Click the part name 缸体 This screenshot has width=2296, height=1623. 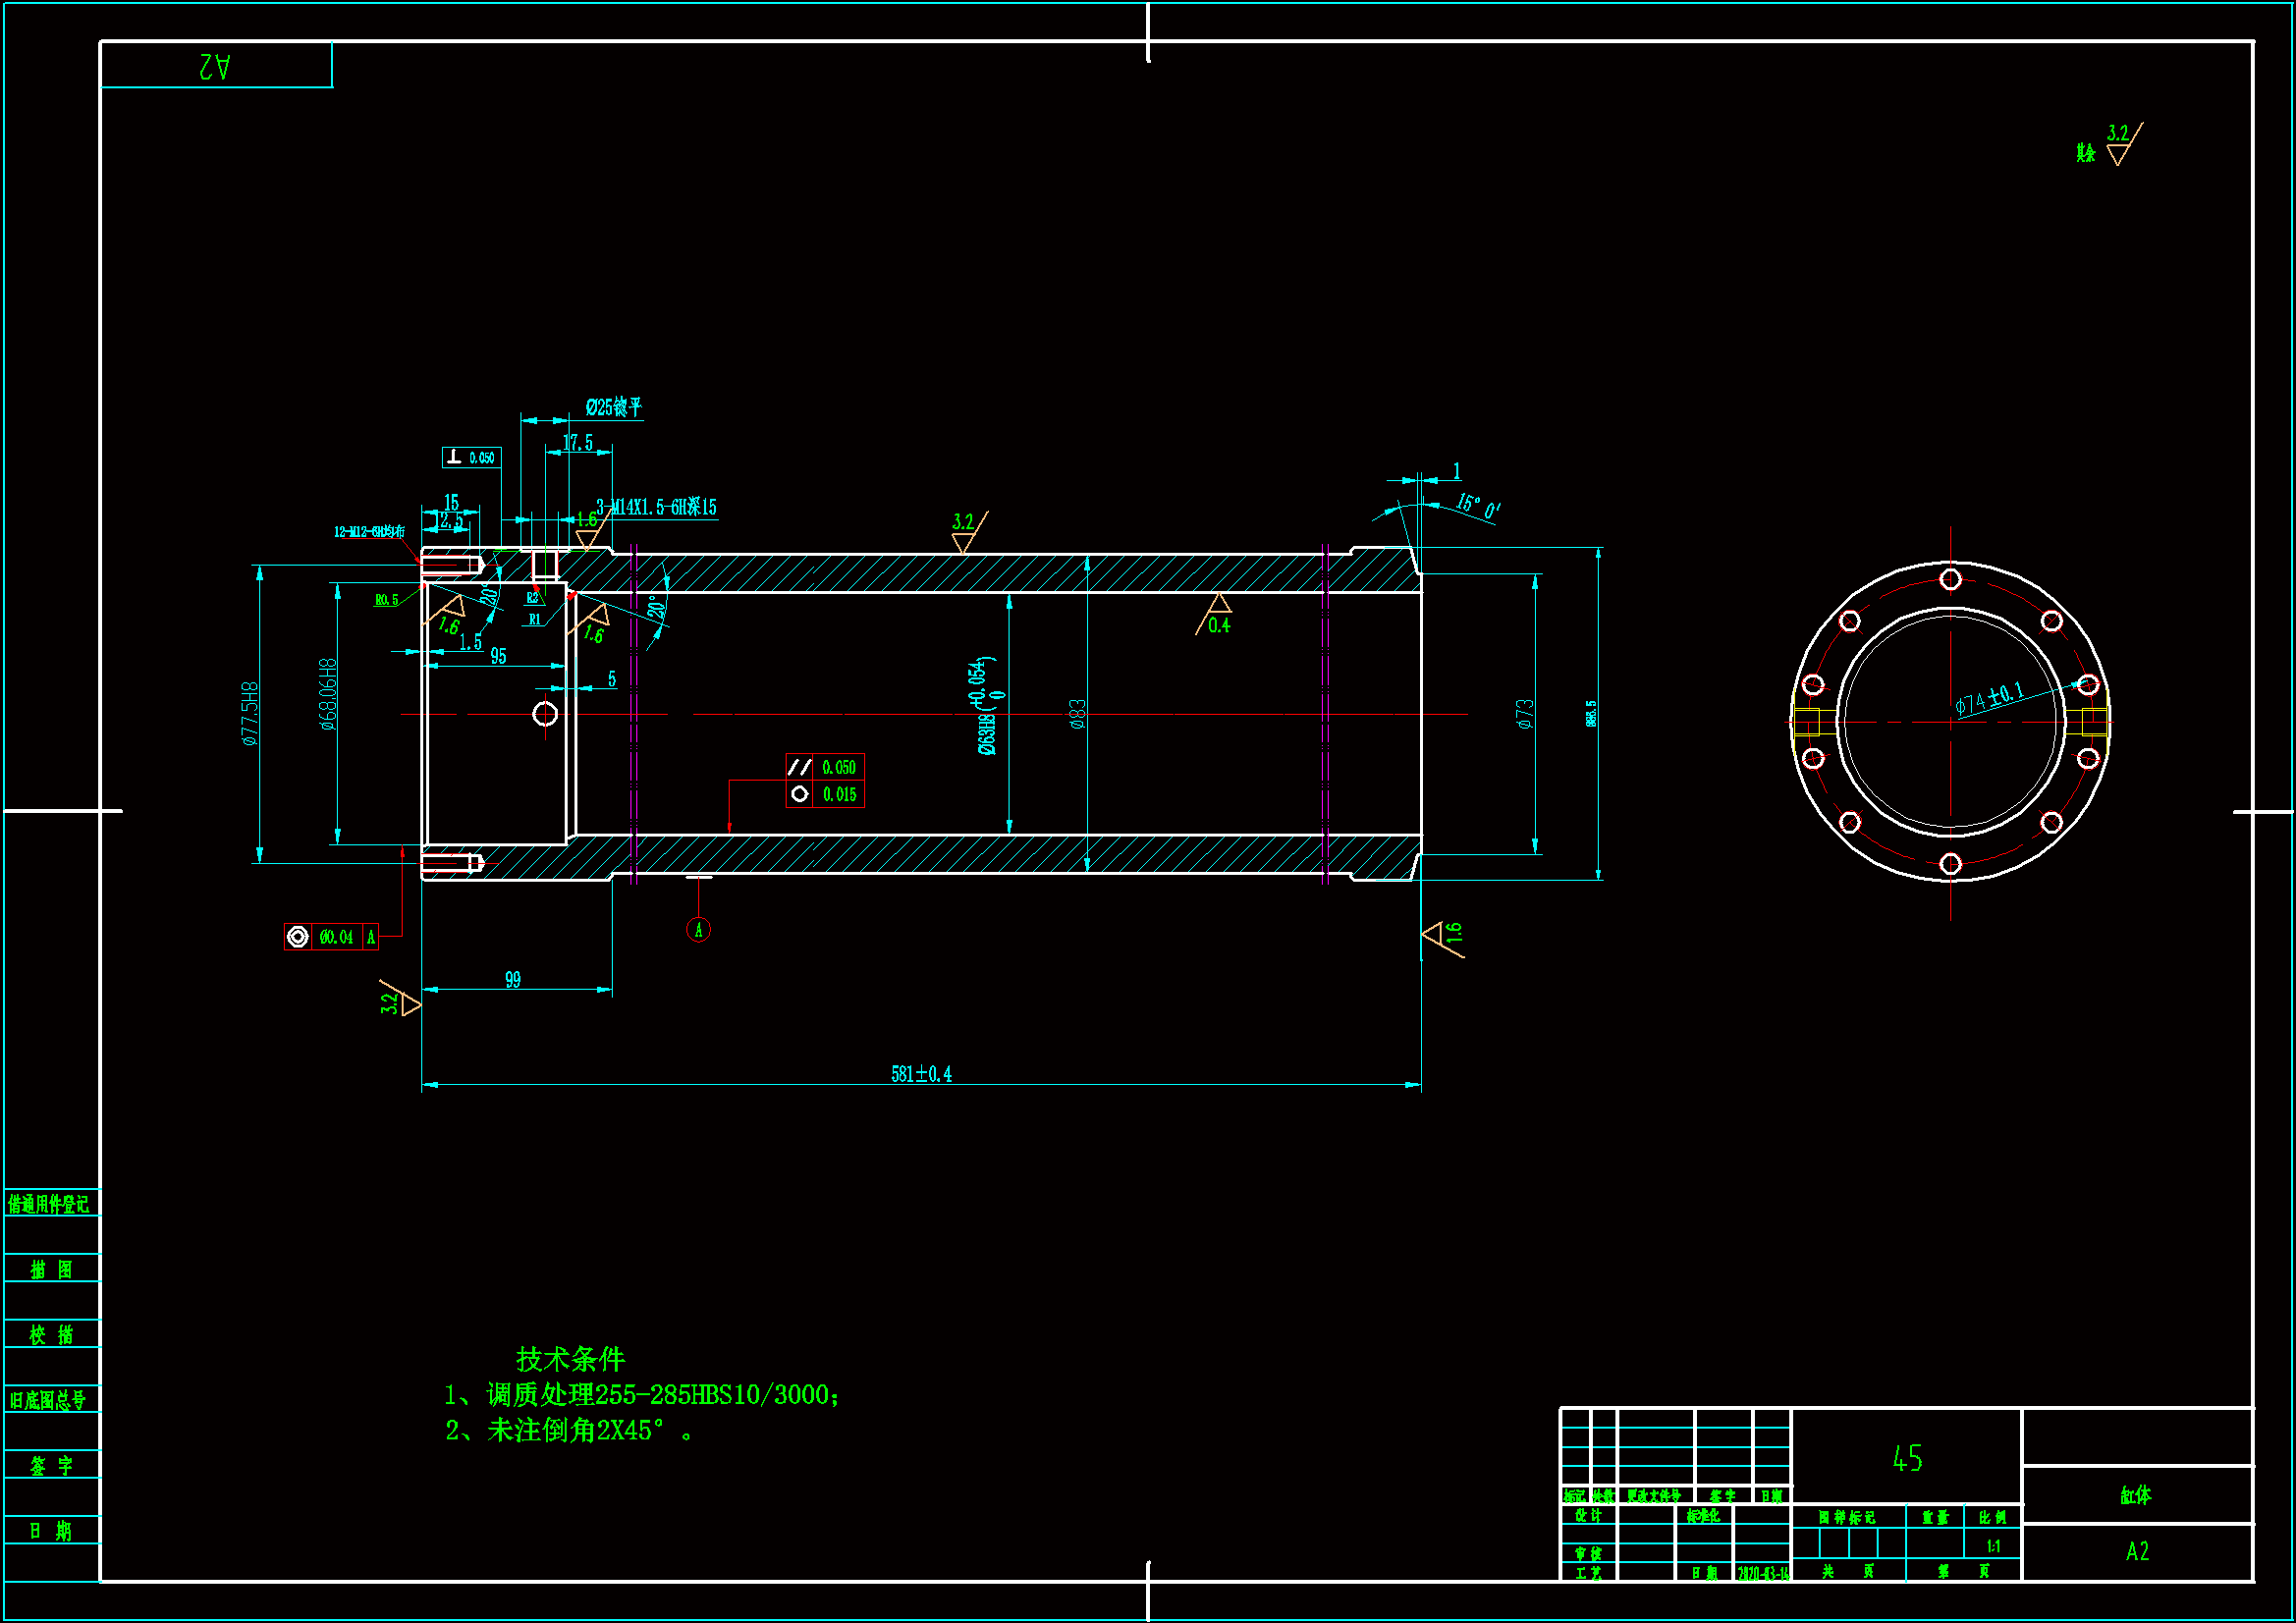tap(2136, 1495)
